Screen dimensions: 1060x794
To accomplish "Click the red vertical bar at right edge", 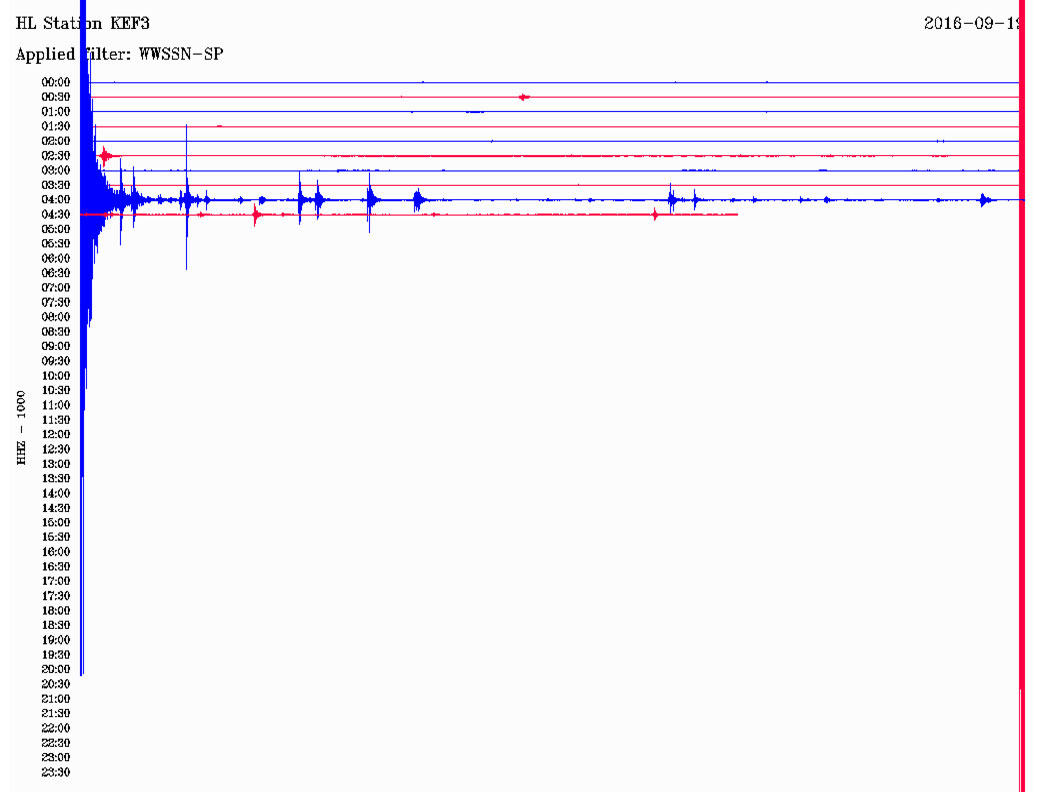I will 1022,400.
